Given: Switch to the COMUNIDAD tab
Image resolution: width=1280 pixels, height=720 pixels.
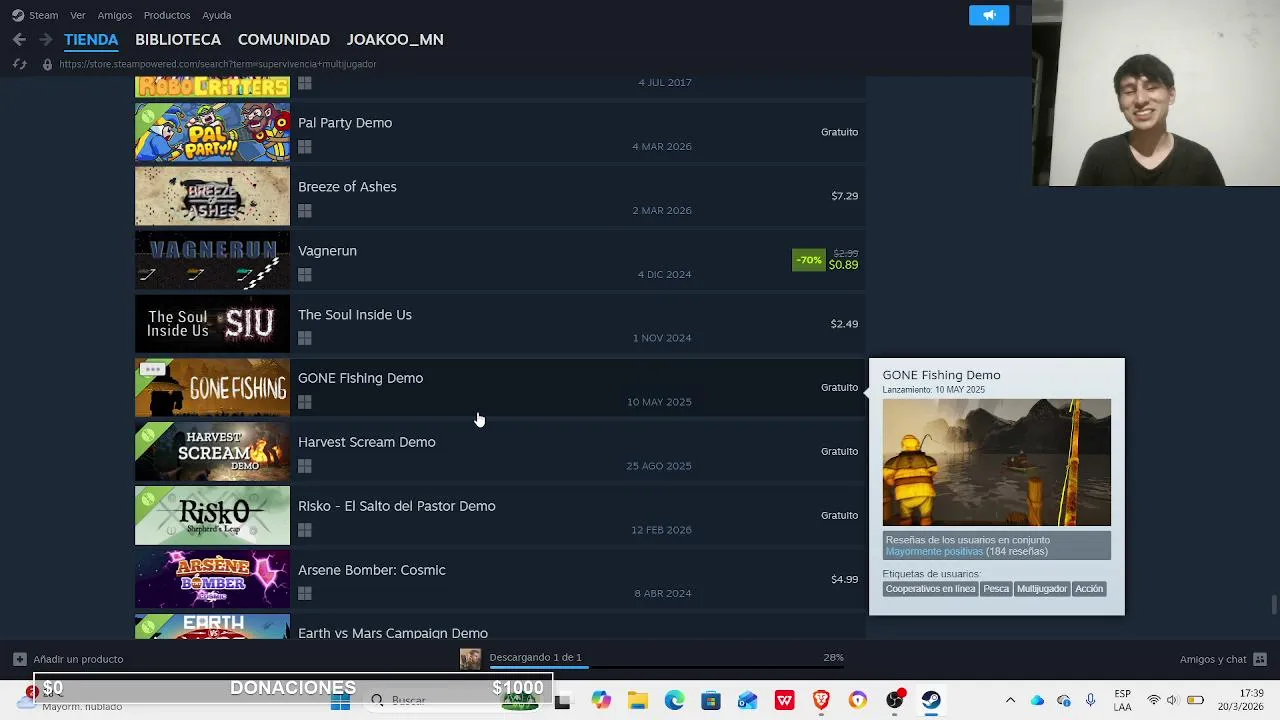Looking at the screenshot, I should click(284, 39).
